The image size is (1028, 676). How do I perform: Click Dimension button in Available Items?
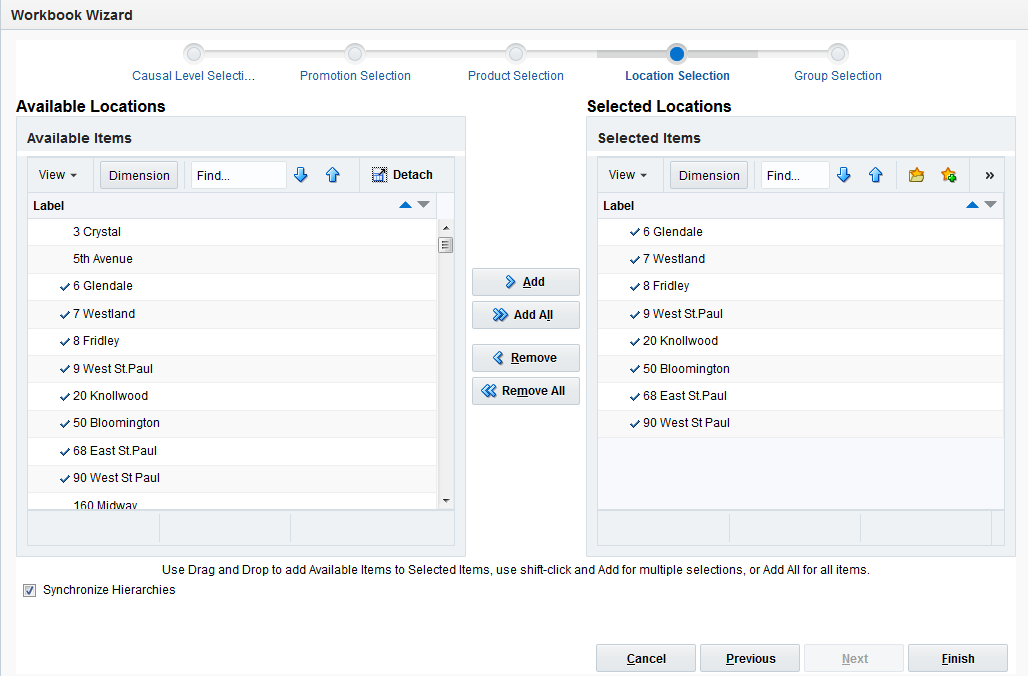[139, 176]
